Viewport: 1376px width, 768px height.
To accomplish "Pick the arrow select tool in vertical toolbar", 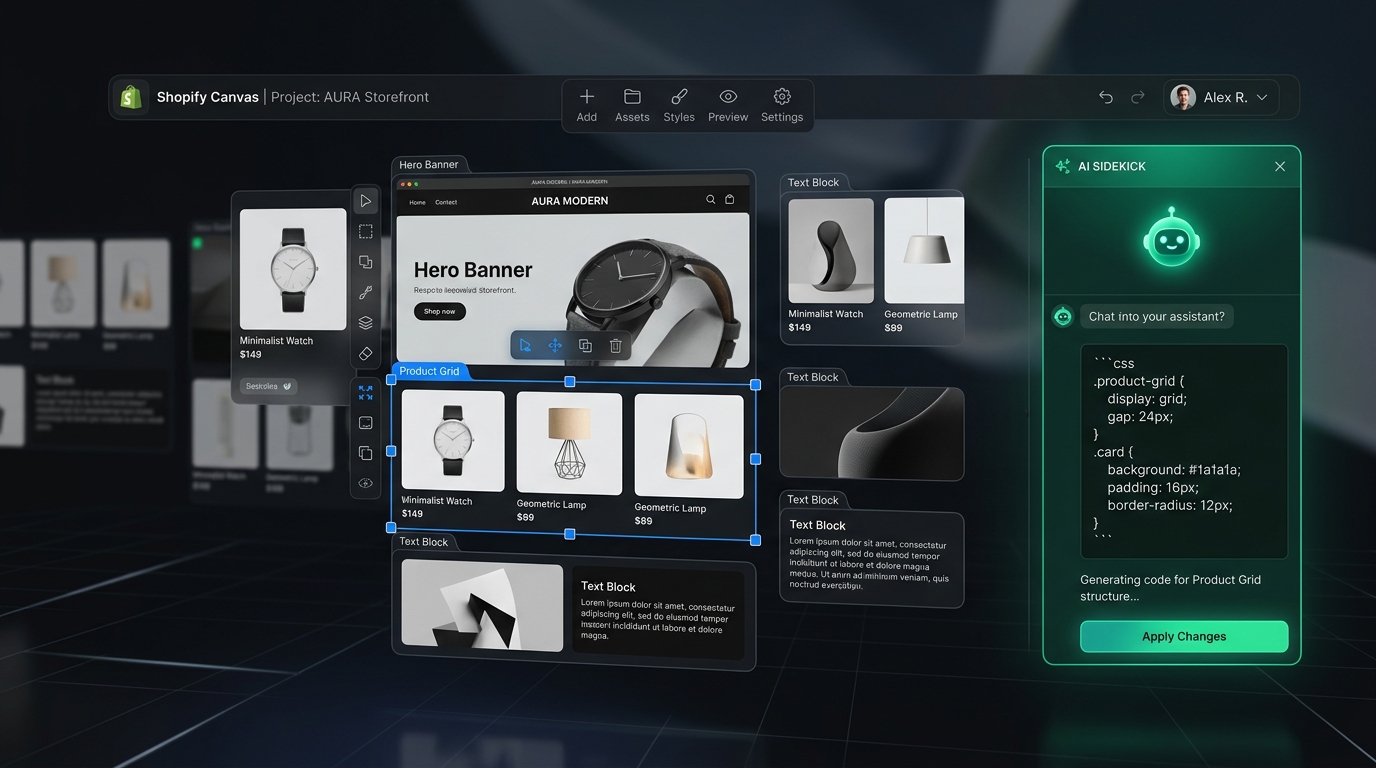I will [366, 201].
